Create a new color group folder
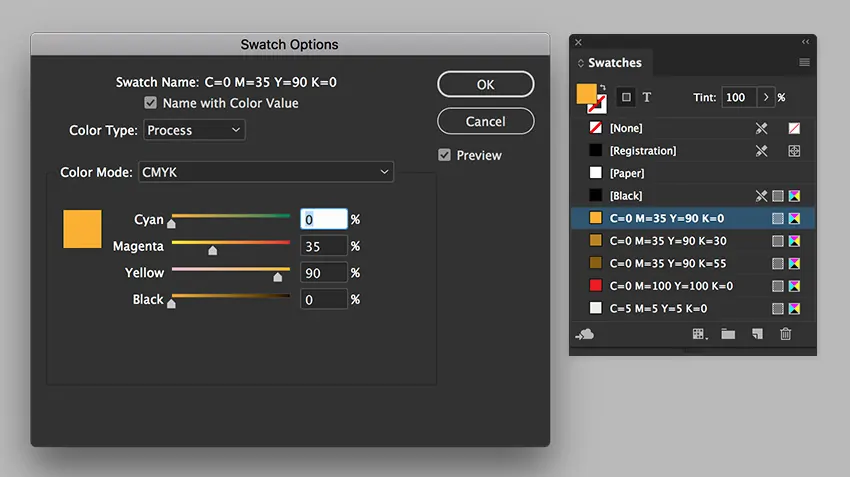850x477 pixels. pyautogui.click(x=728, y=334)
